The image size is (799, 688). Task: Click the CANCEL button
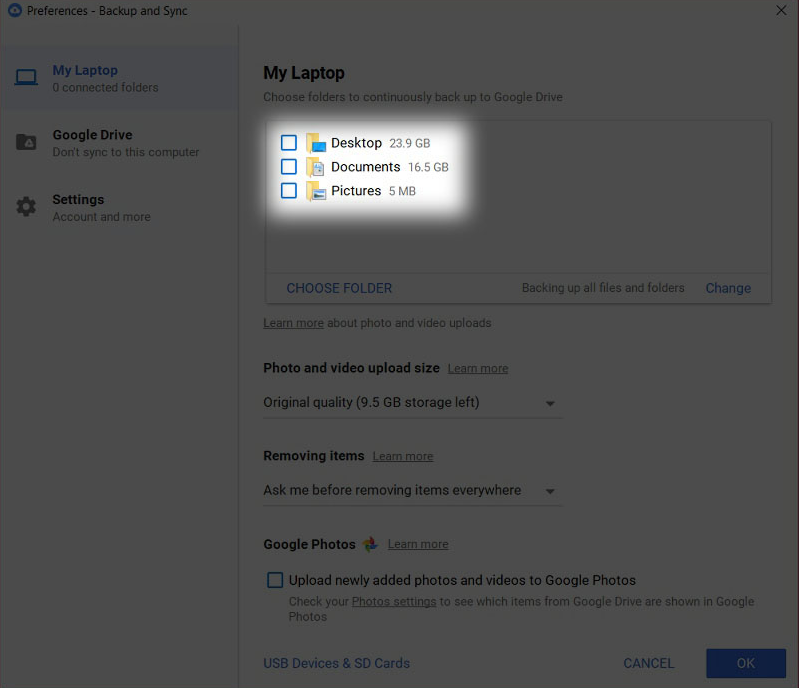point(649,664)
